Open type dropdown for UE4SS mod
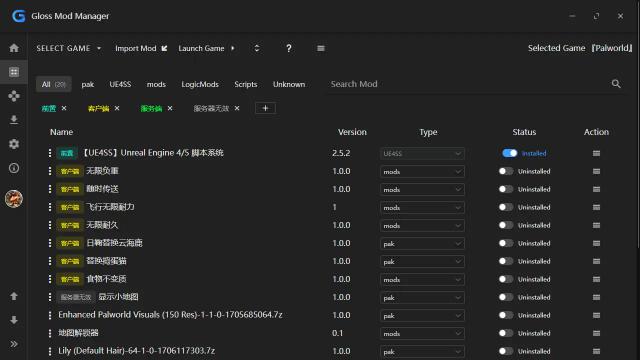 click(x=422, y=153)
